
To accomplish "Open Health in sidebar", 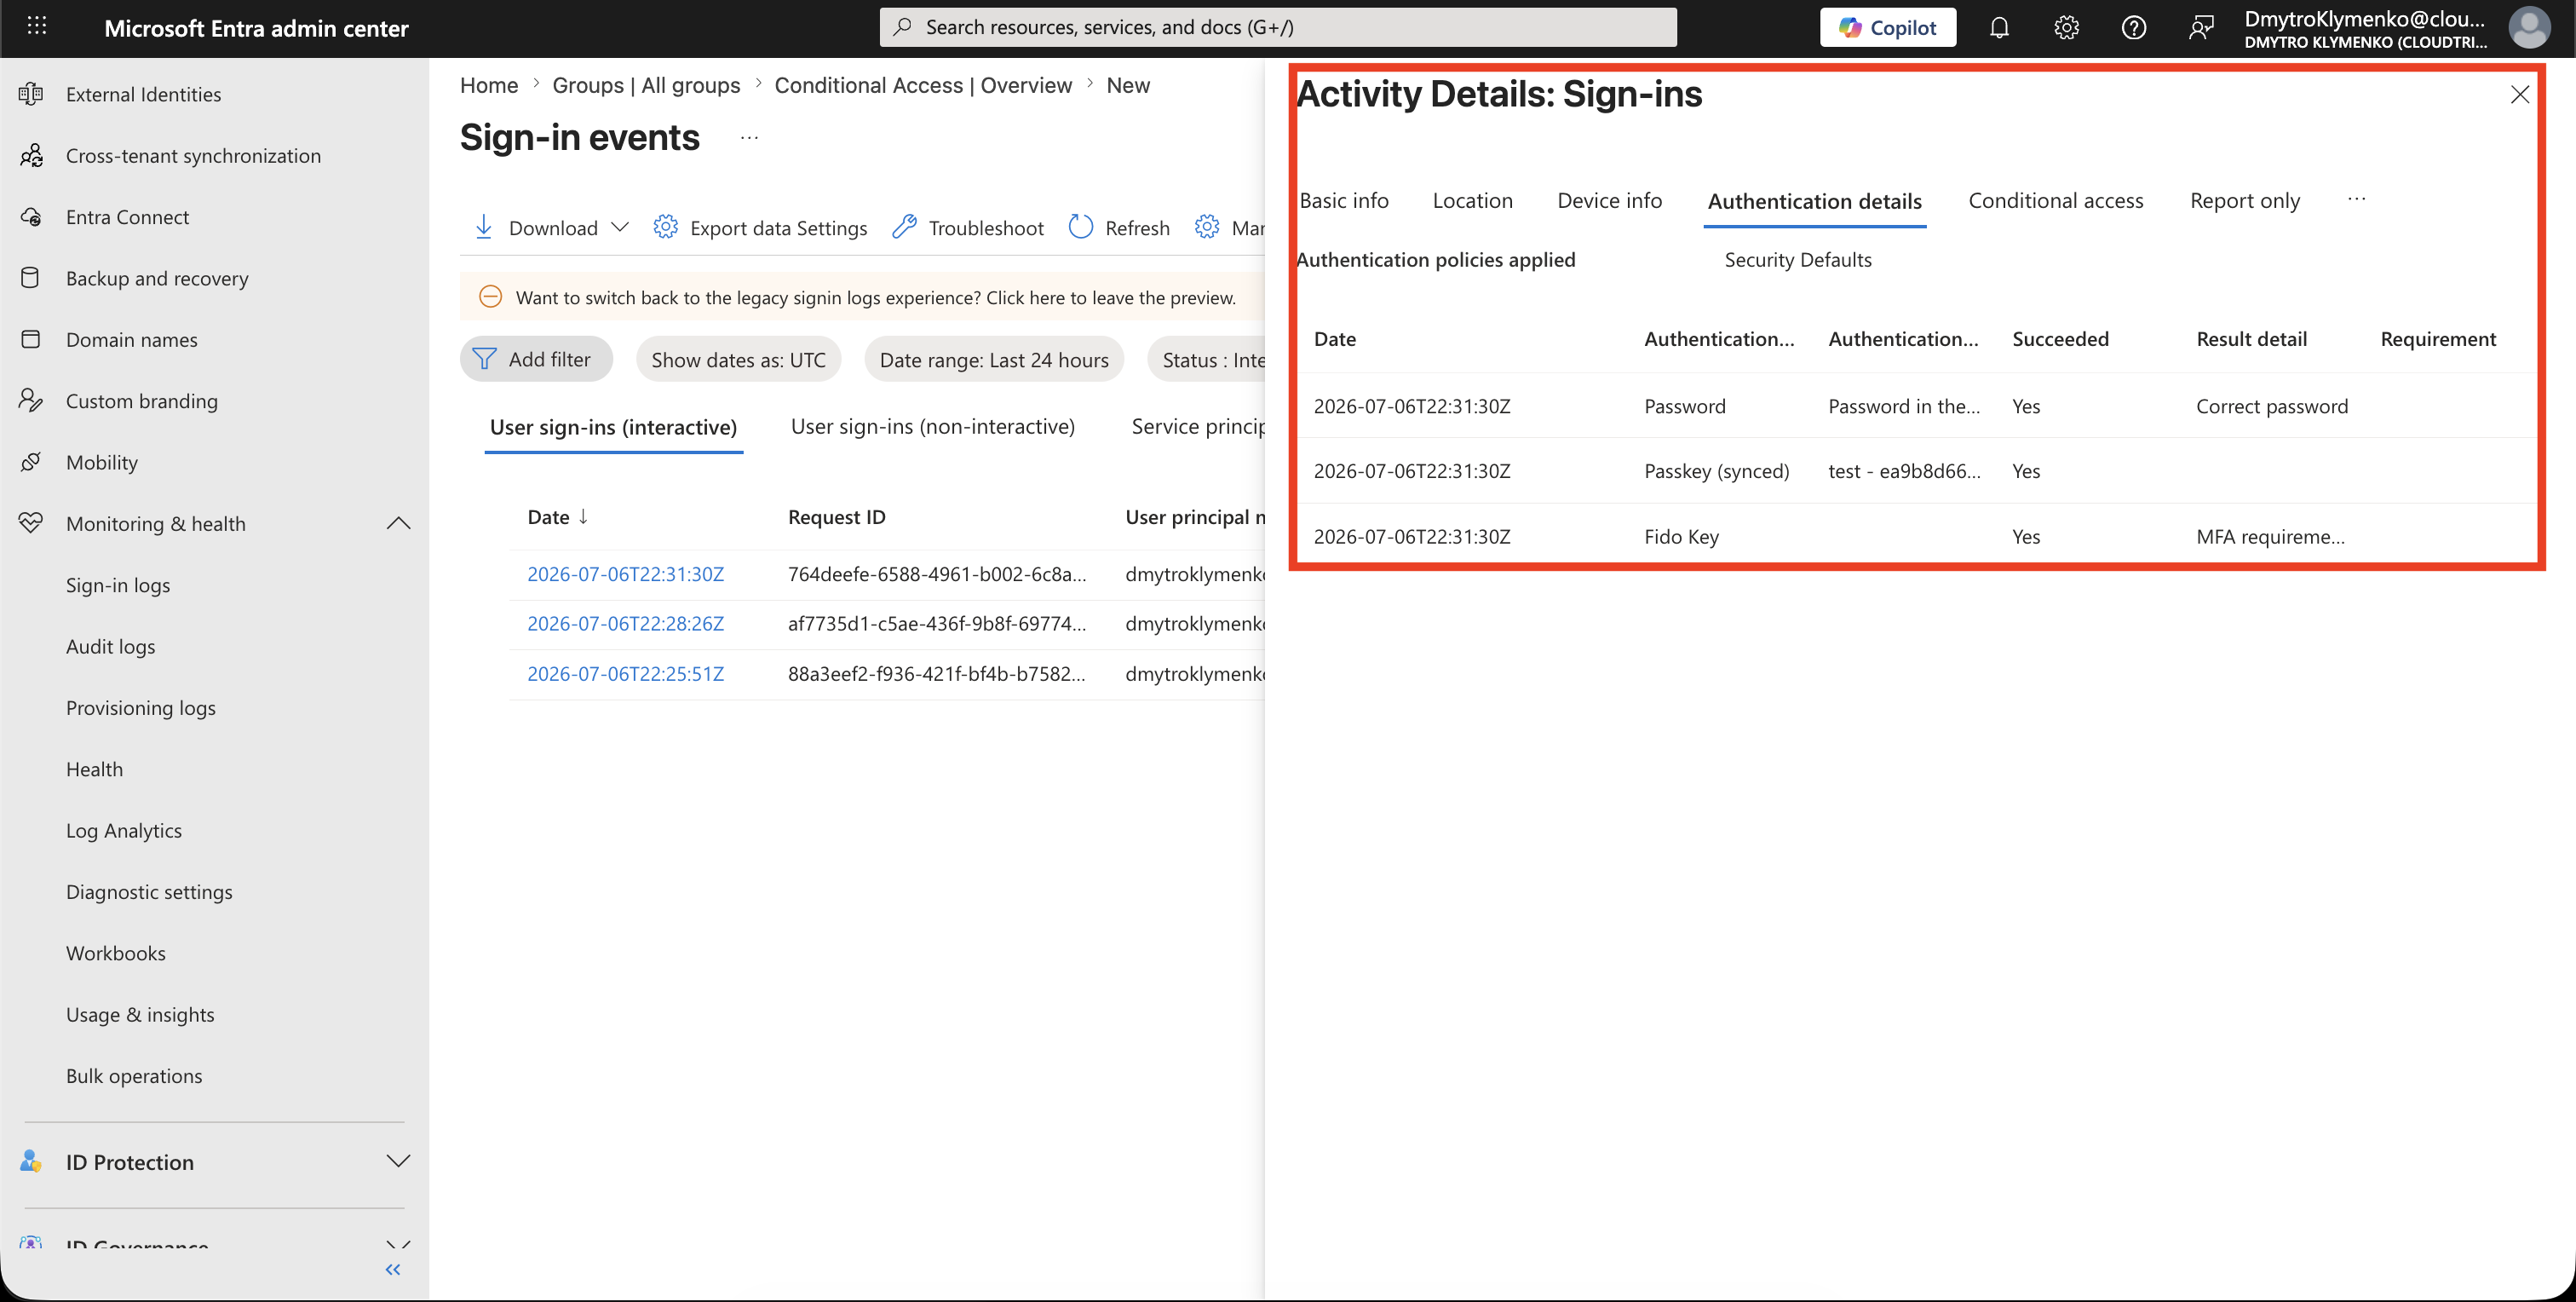I will pos(95,769).
